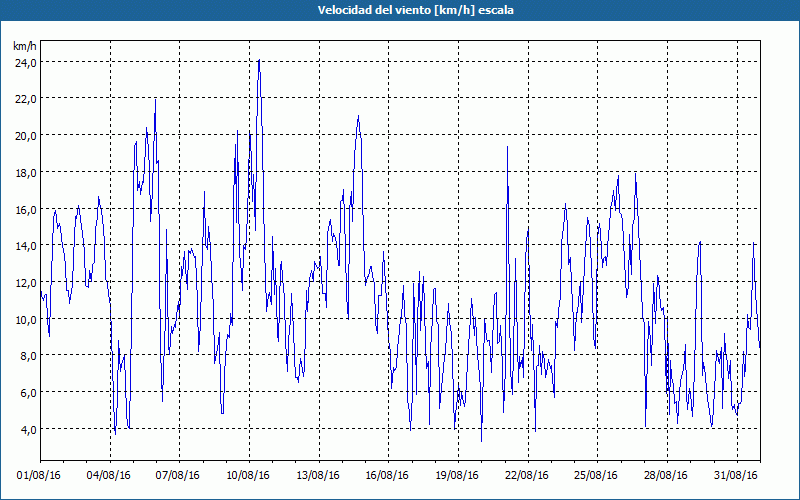The image size is (800, 500).
Task: Click the '8,0' y-axis value
Action: pyautogui.click(x=29, y=356)
